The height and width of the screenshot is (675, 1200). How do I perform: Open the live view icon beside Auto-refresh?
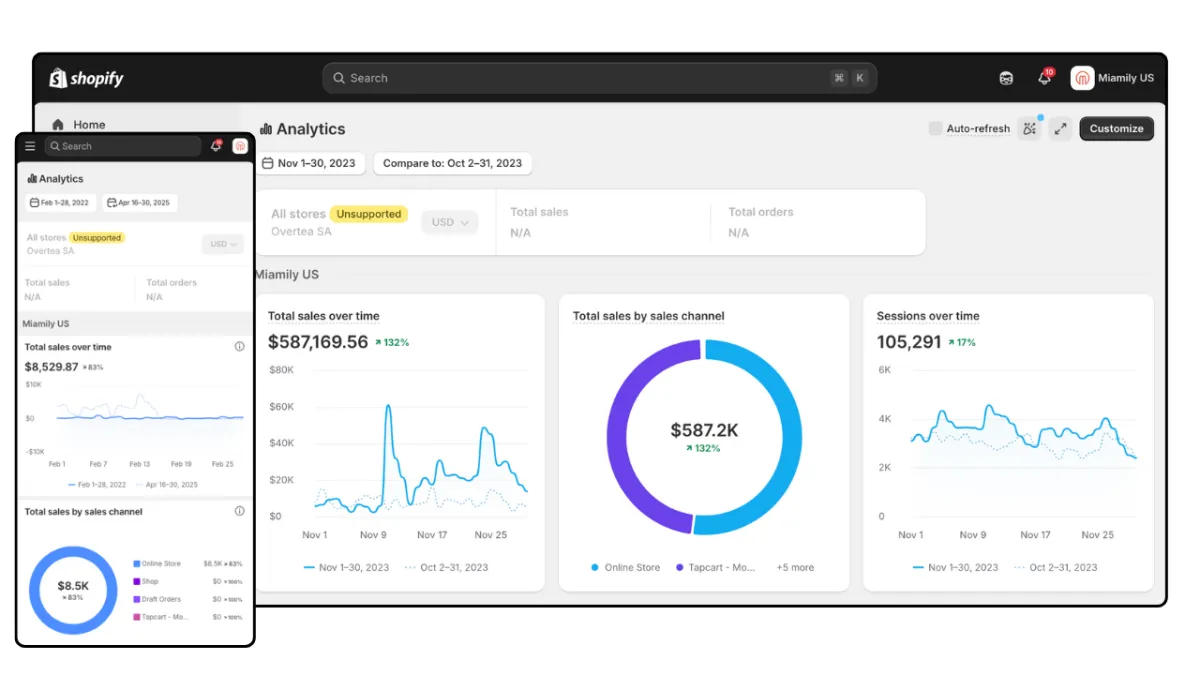point(1029,128)
